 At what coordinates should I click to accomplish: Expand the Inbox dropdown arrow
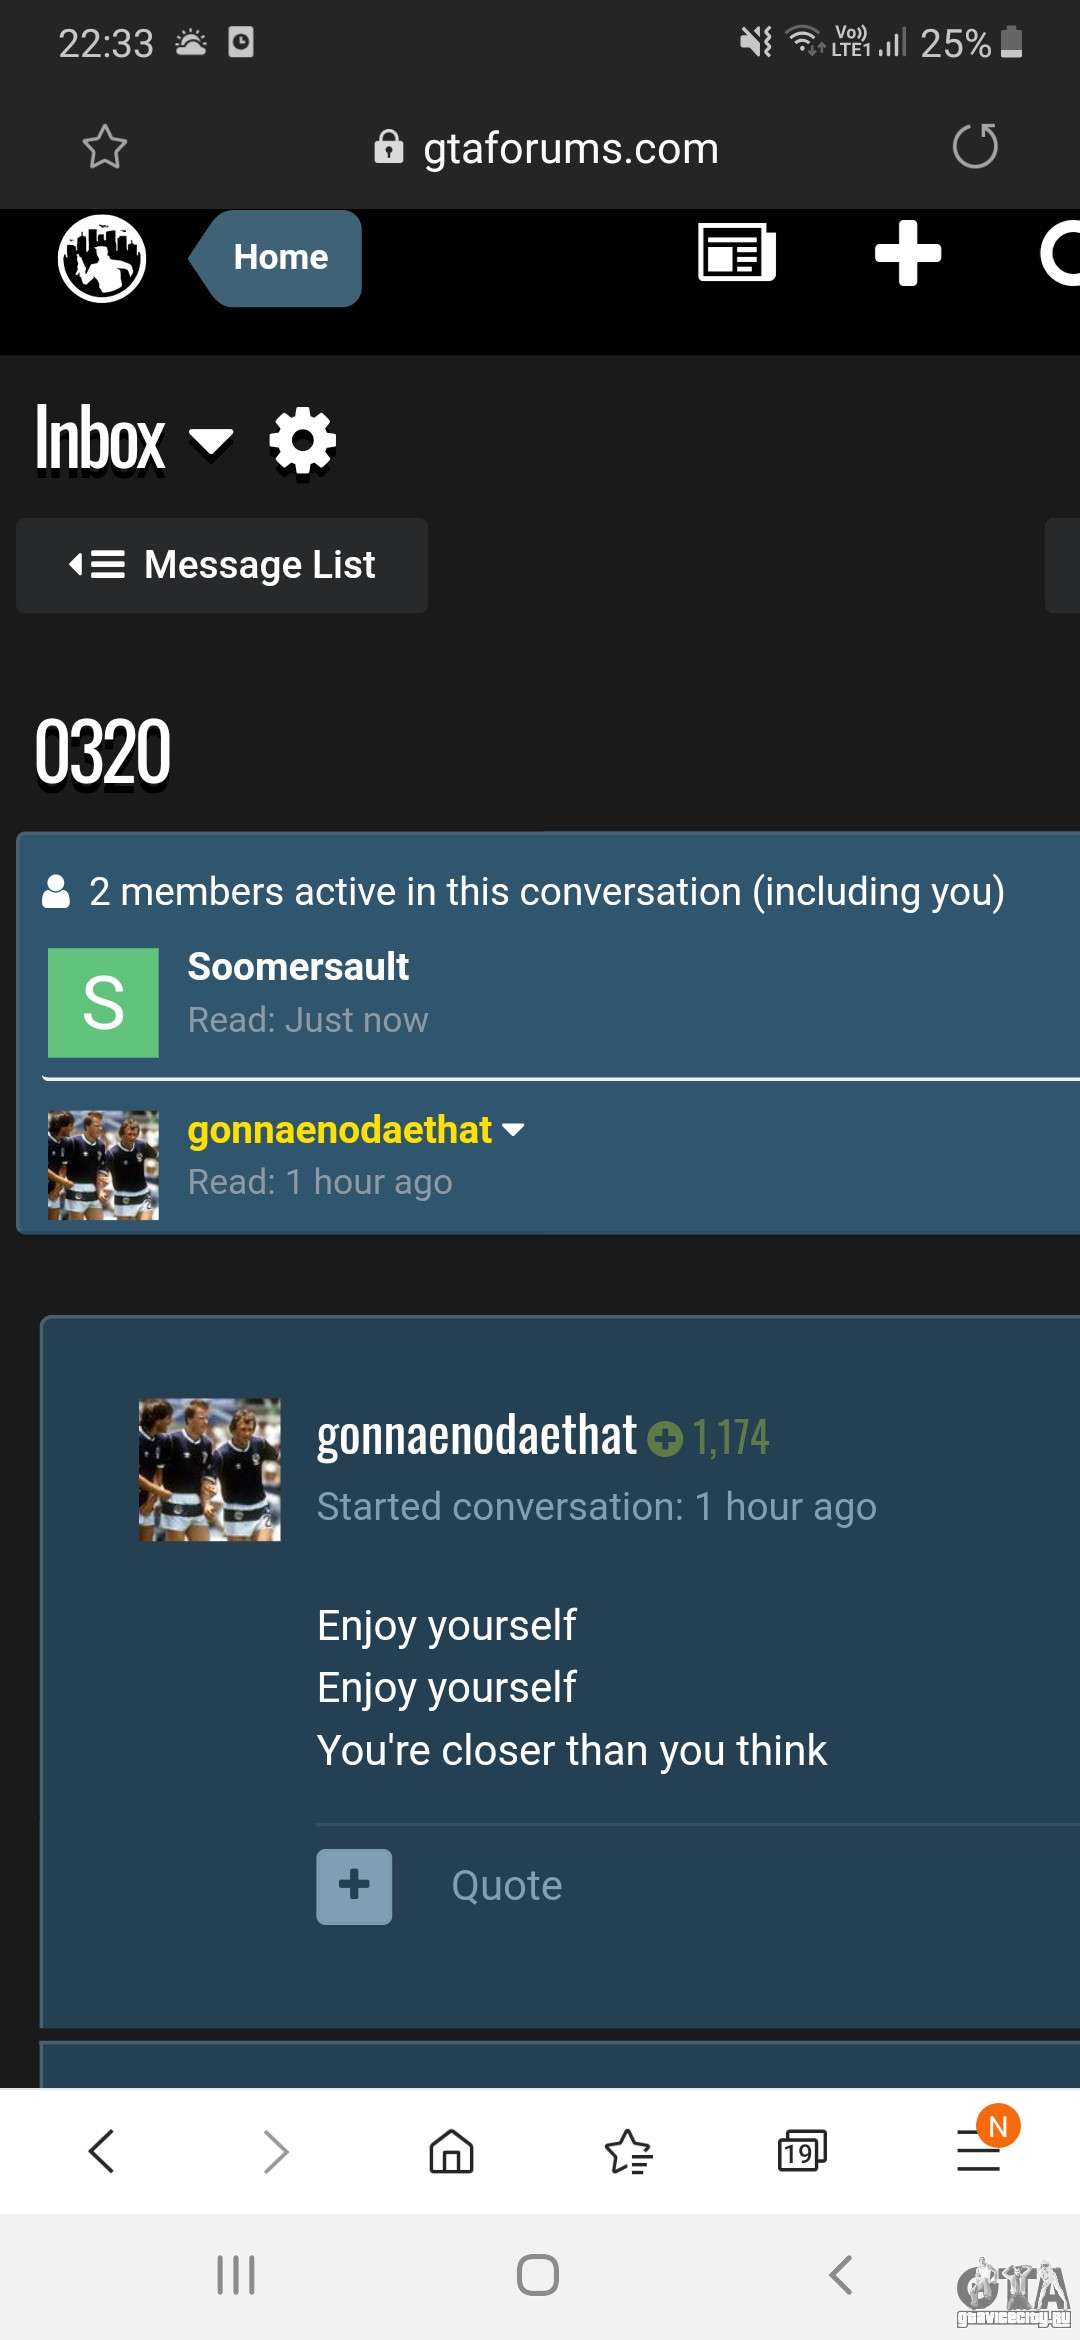[211, 442]
